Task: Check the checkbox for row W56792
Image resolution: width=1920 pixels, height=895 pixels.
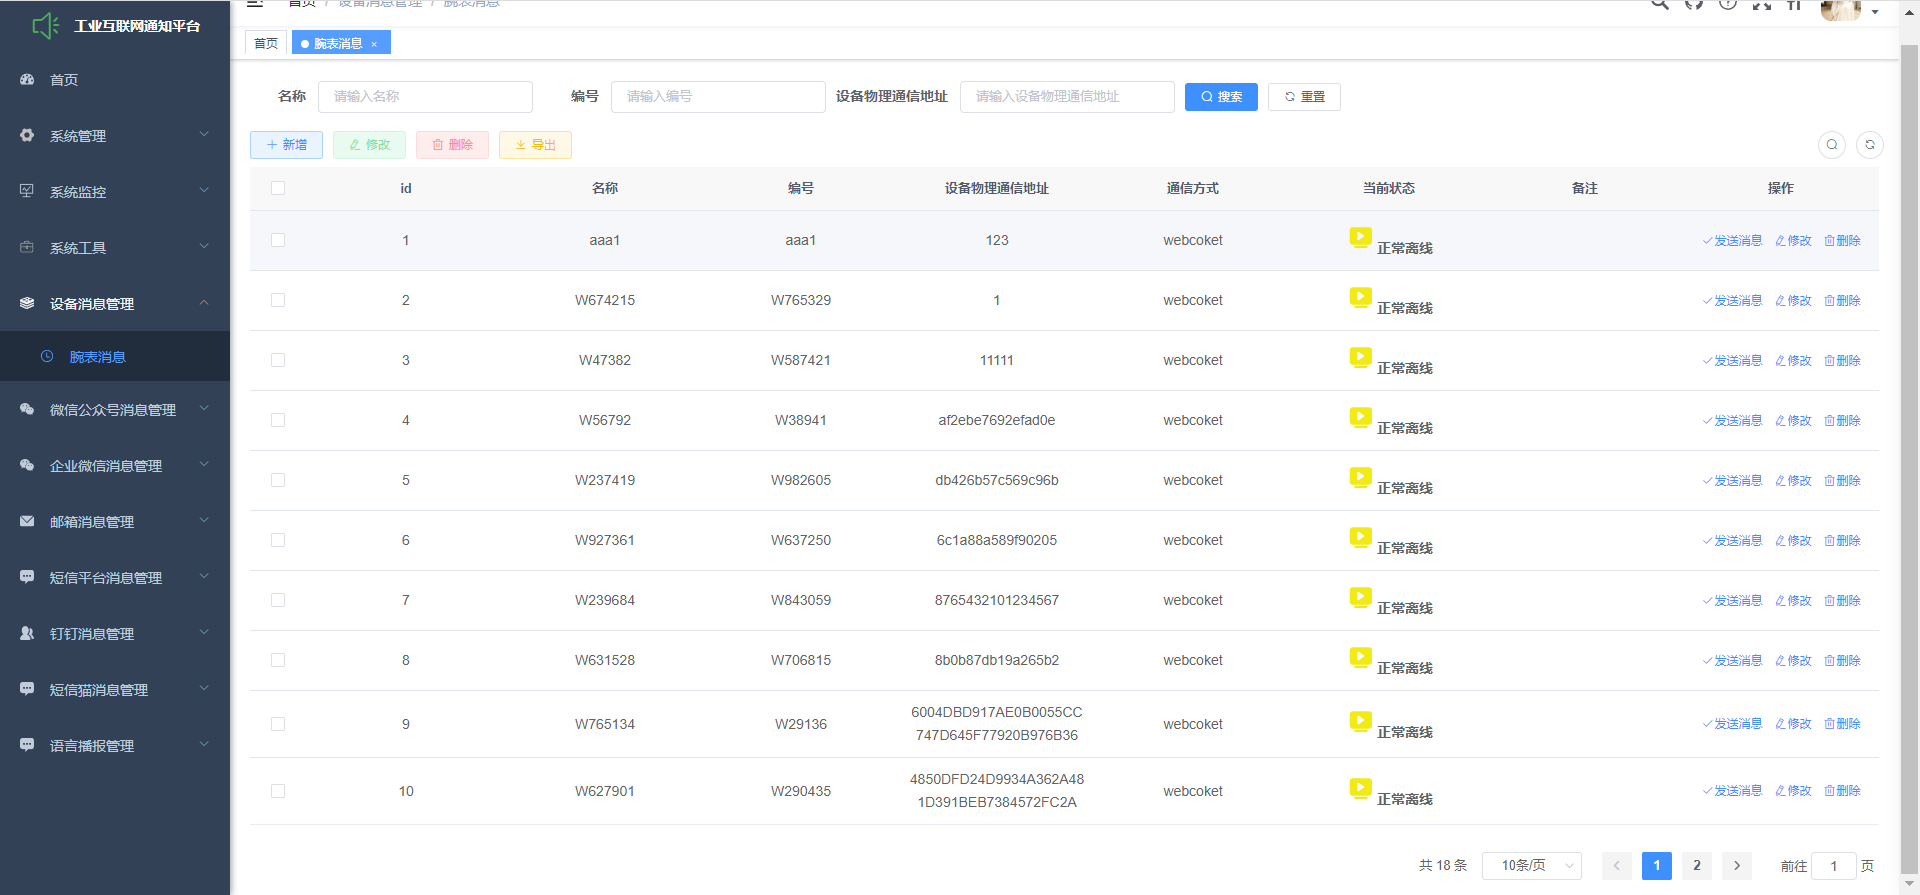Action: (278, 420)
